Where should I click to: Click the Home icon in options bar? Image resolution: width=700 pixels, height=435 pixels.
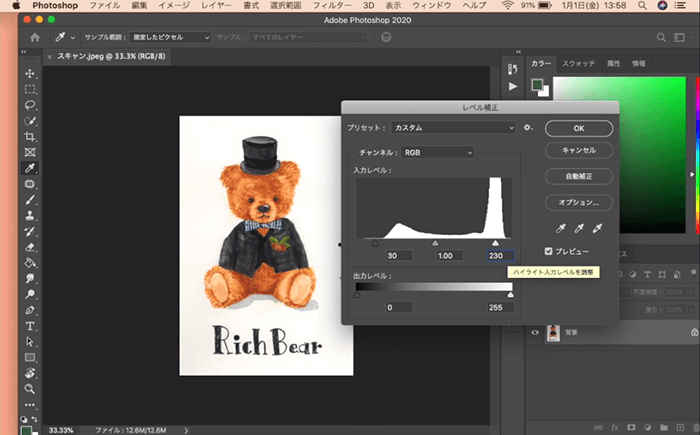pyautogui.click(x=35, y=38)
